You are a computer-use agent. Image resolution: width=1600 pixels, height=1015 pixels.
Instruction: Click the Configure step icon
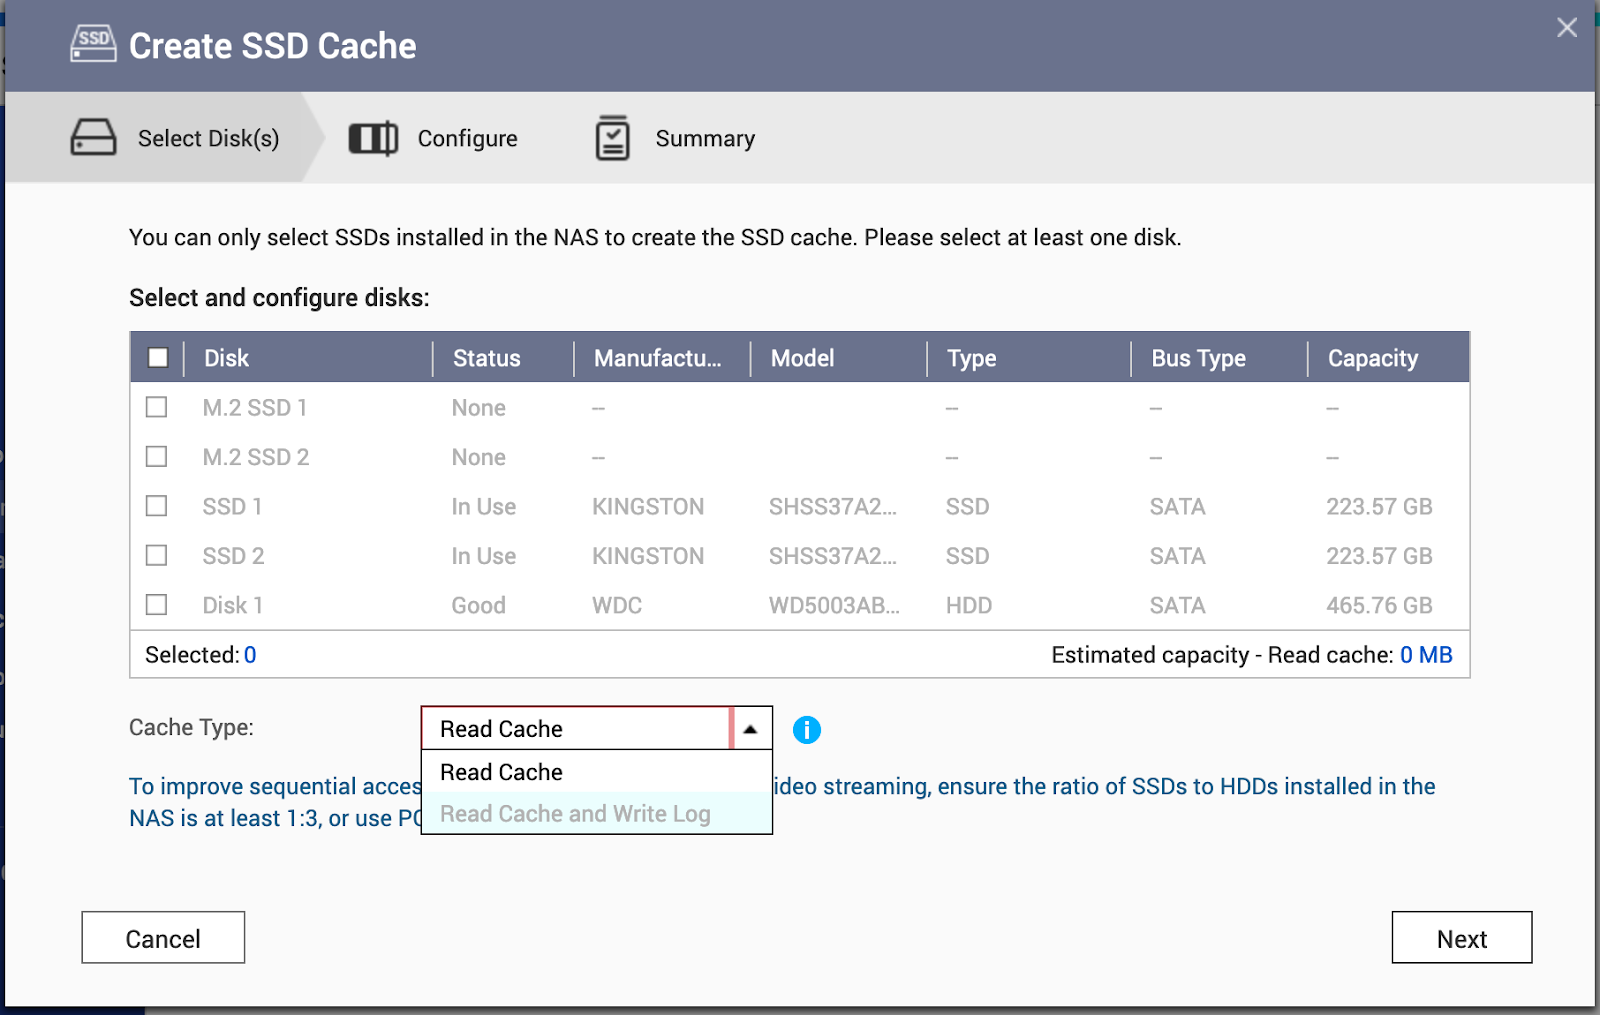coord(373,139)
